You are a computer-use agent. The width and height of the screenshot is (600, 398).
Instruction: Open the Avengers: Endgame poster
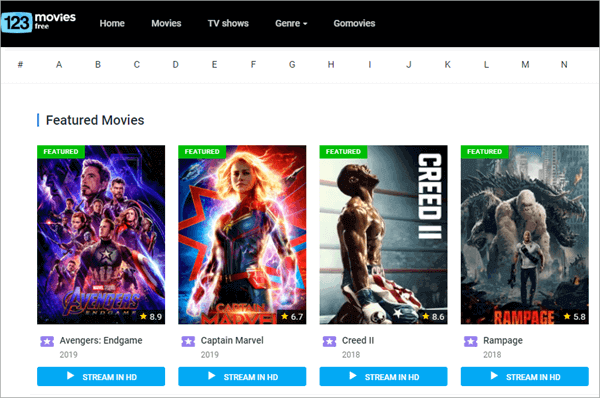point(101,235)
